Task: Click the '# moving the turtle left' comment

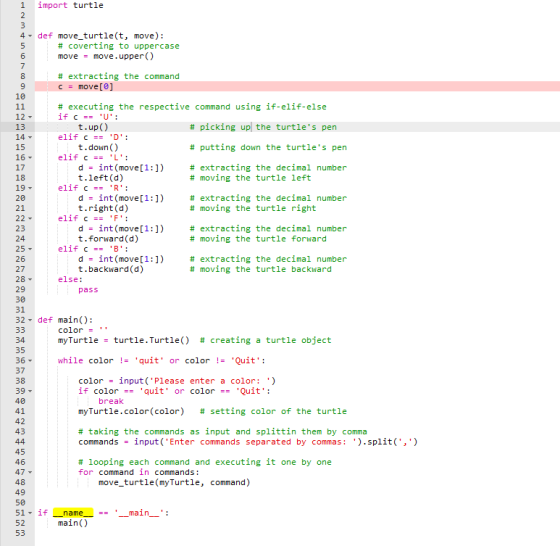Action: tap(250, 178)
